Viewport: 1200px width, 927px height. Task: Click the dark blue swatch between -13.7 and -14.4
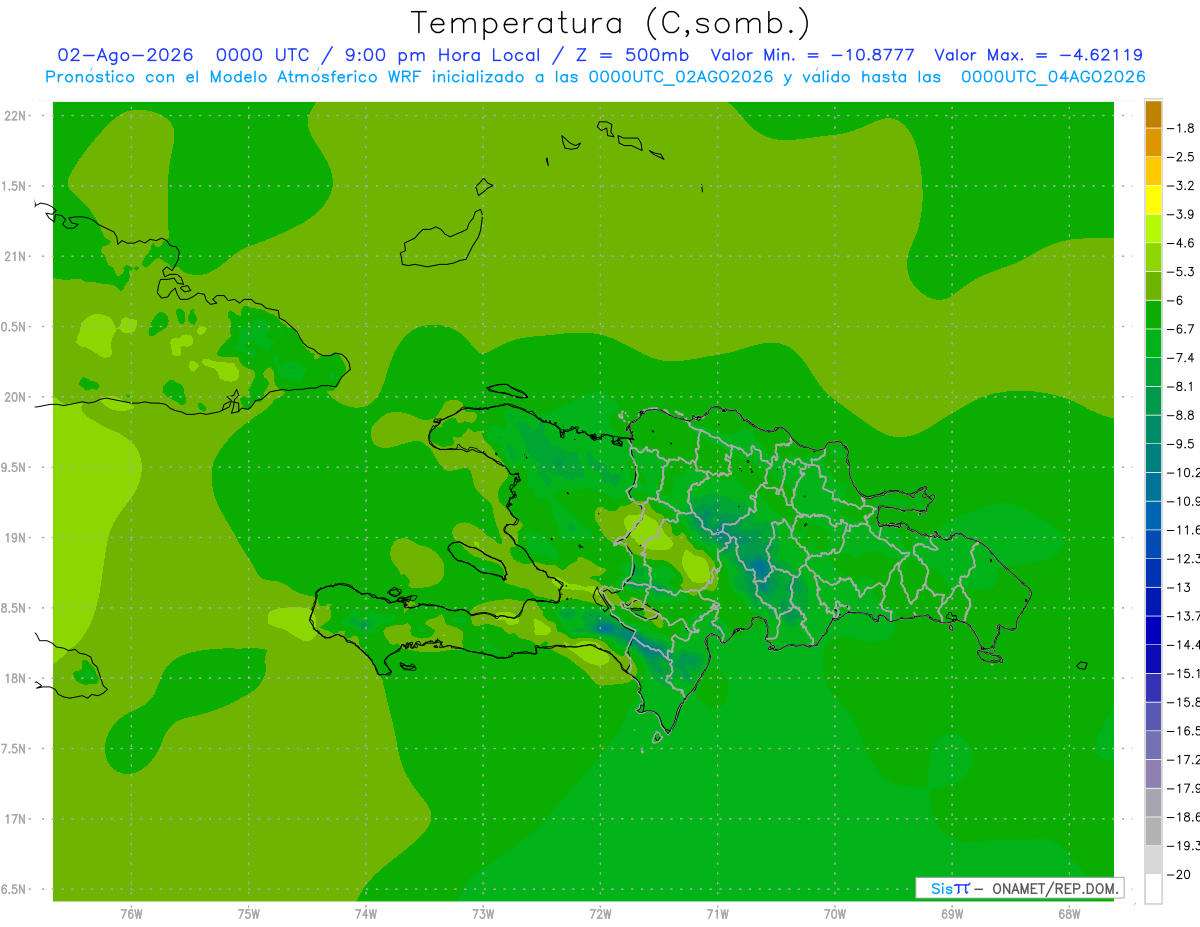1153,630
